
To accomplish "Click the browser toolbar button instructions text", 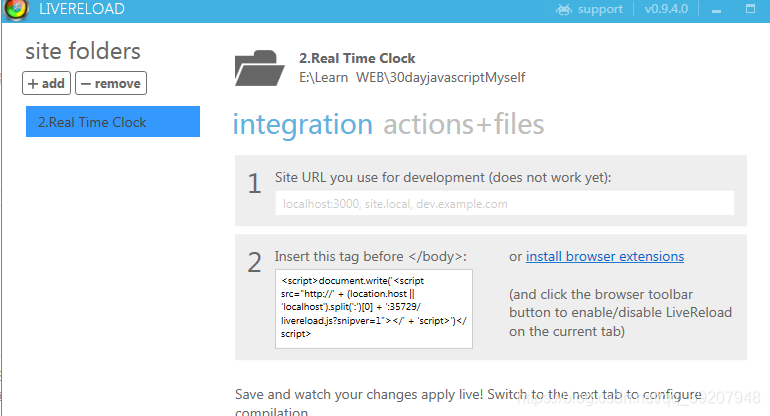I will [x=620, y=313].
